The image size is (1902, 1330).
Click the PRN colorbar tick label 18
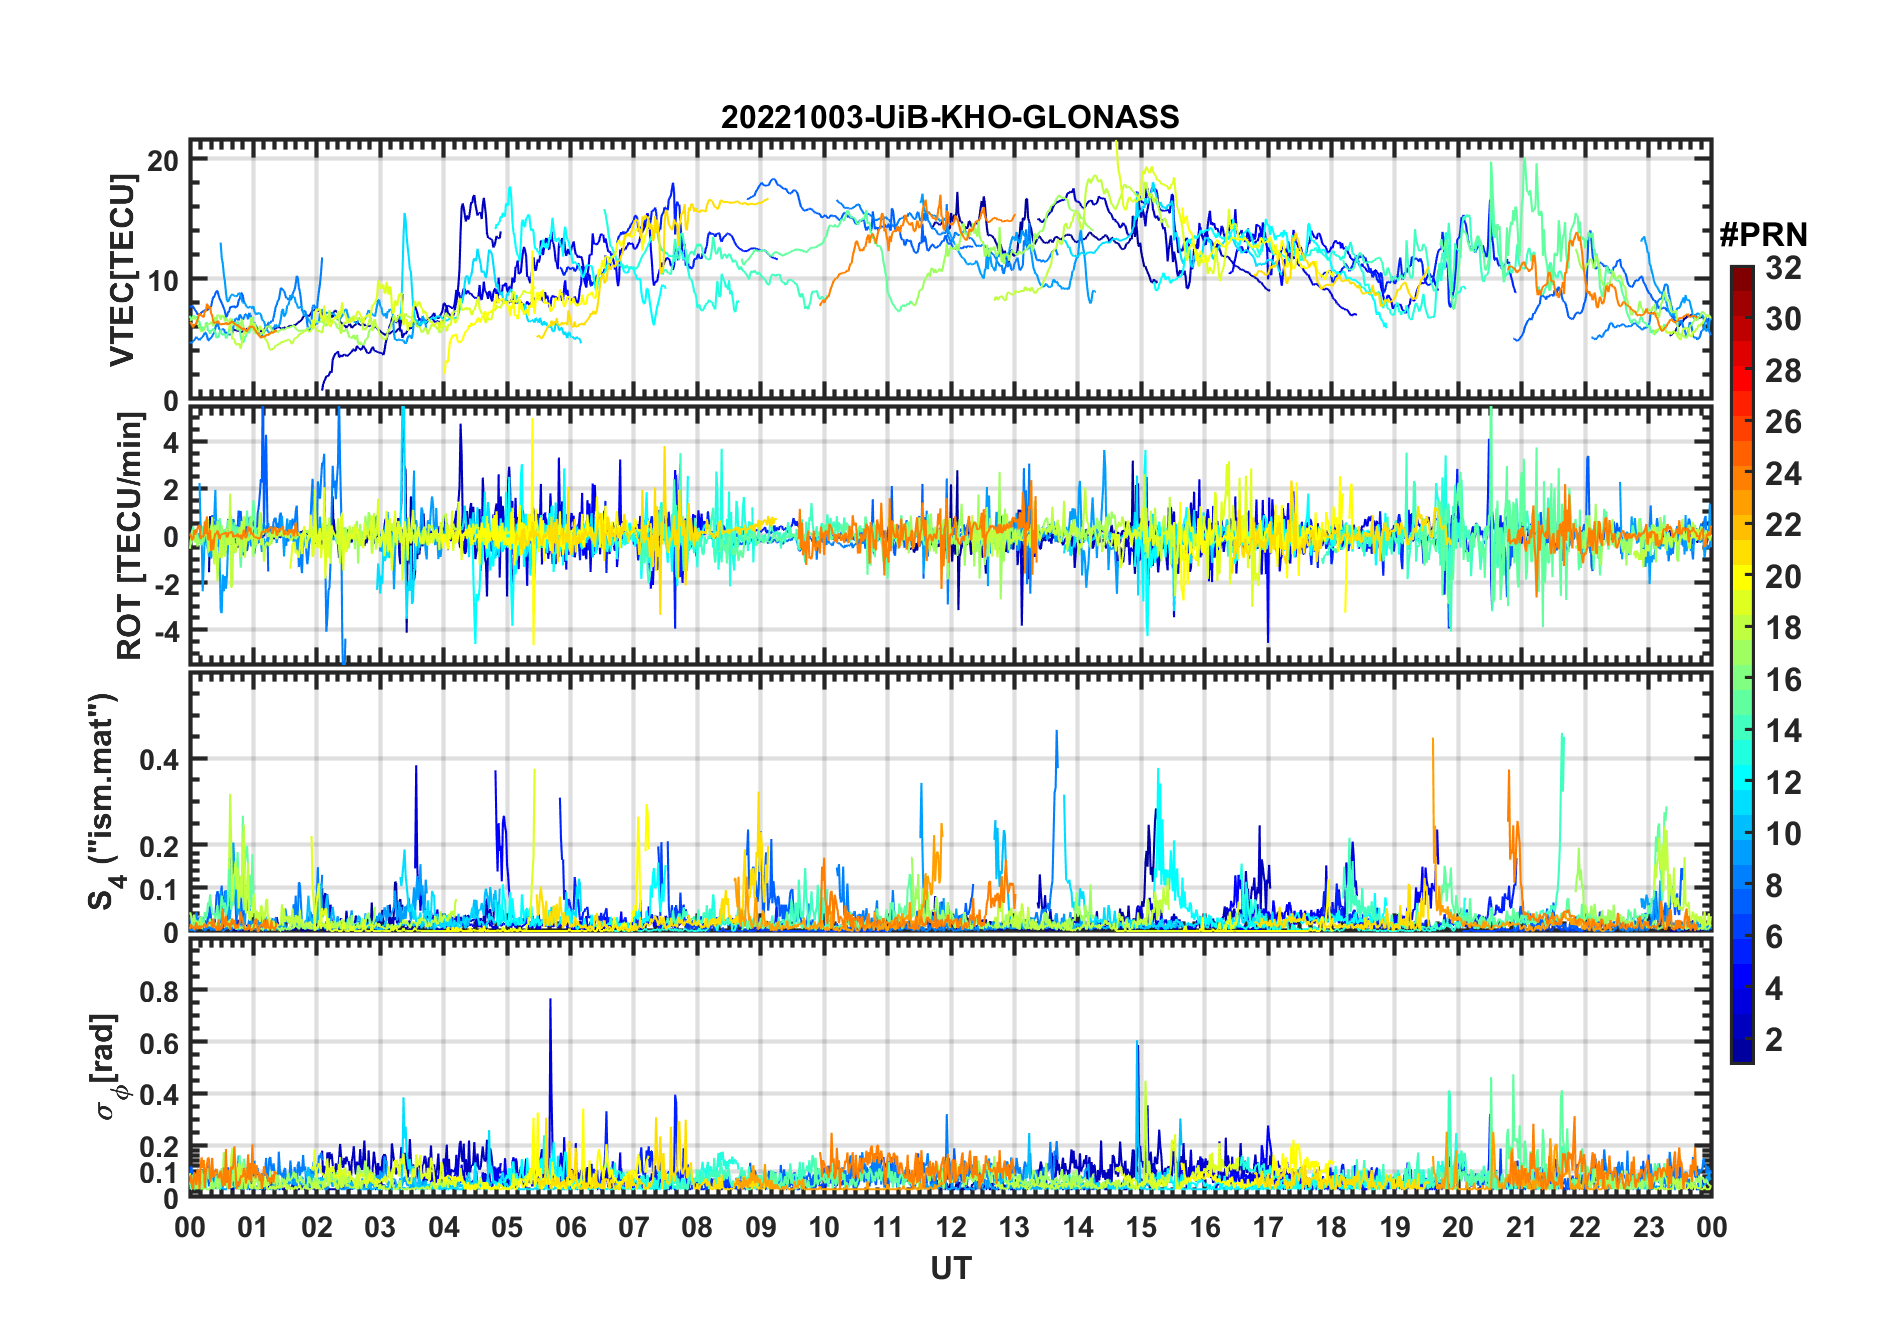pos(1783,628)
